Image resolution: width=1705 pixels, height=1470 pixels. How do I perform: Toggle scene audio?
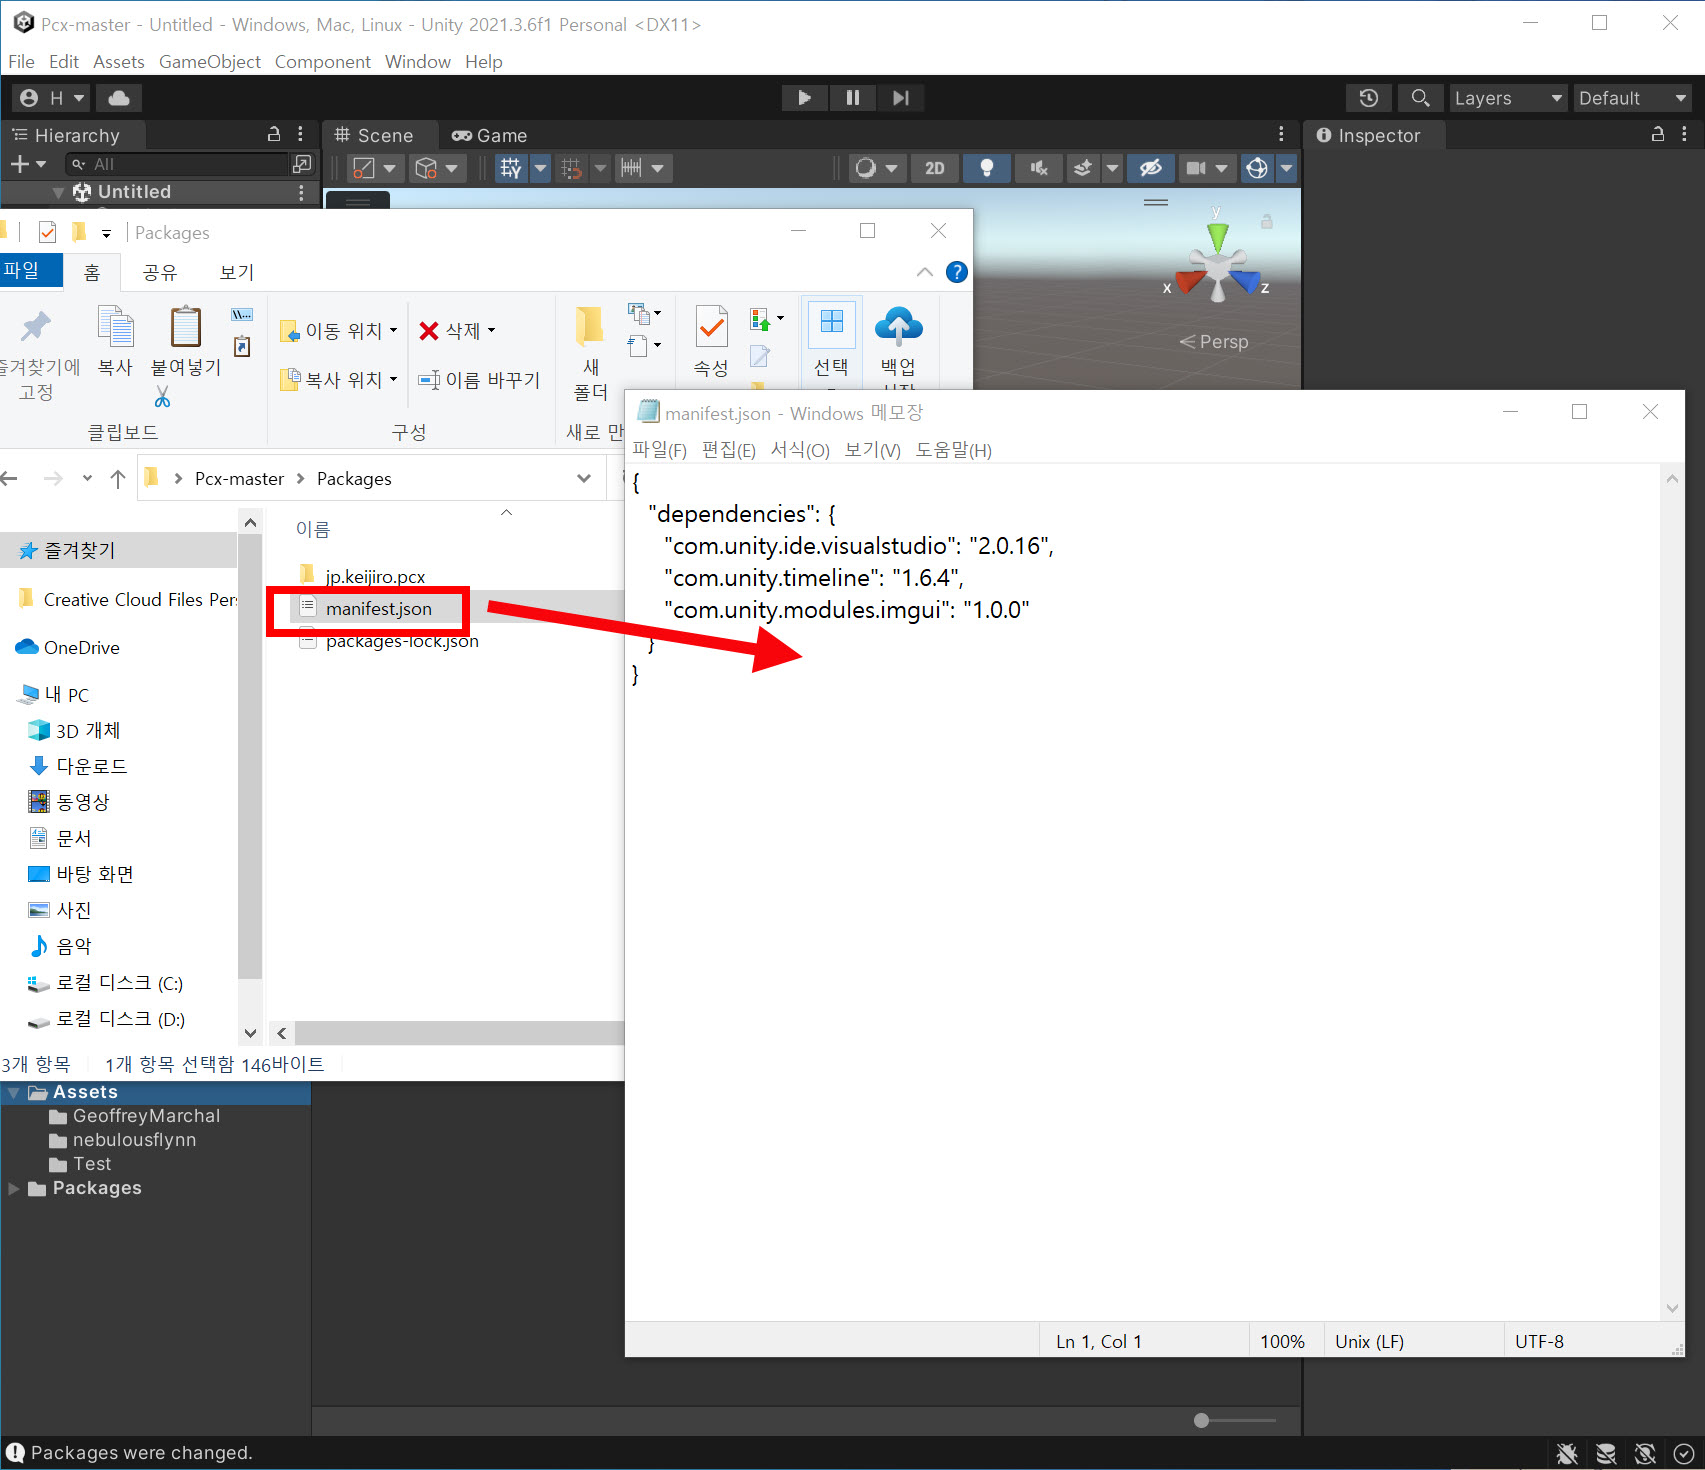click(1039, 168)
